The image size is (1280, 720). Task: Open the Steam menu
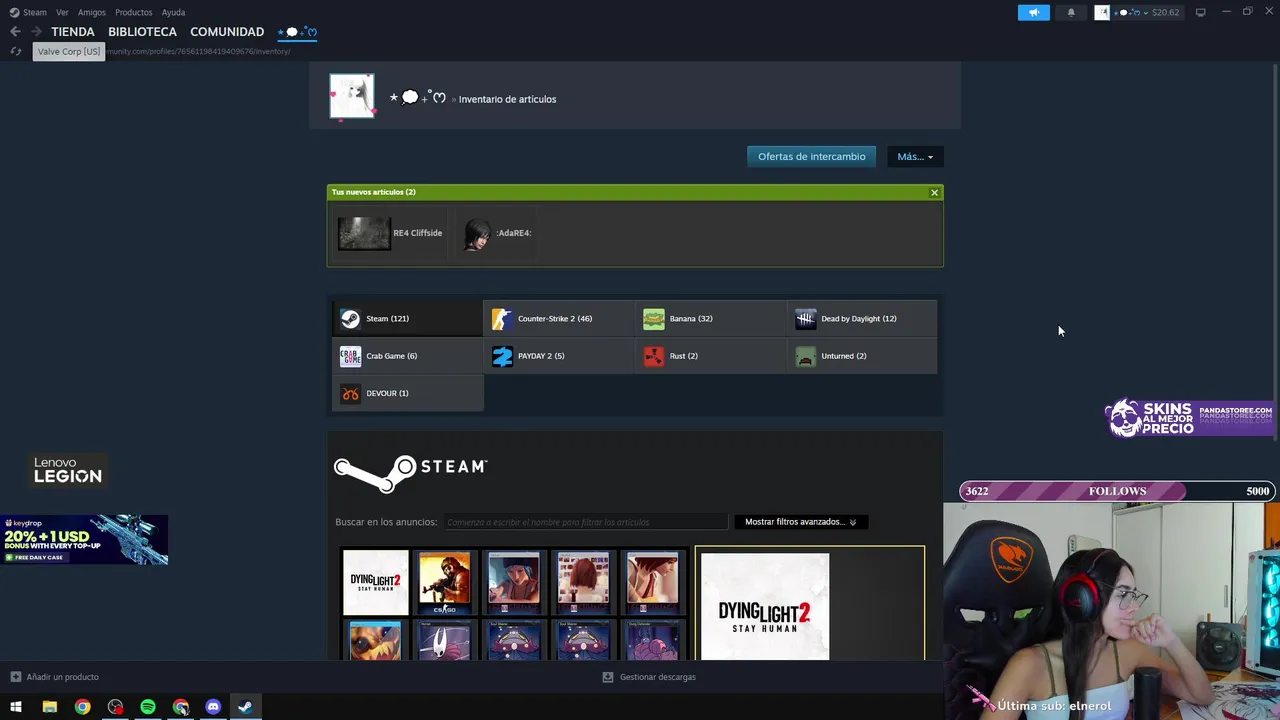tap(29, 12)
